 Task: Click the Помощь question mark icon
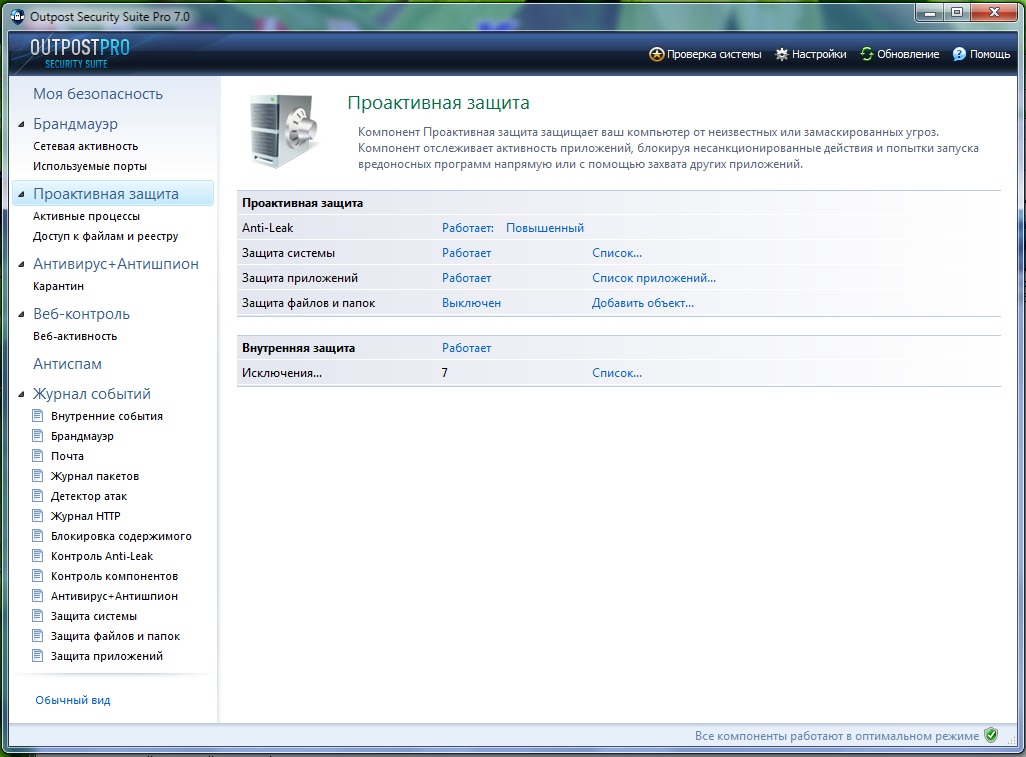pos(959,54)
